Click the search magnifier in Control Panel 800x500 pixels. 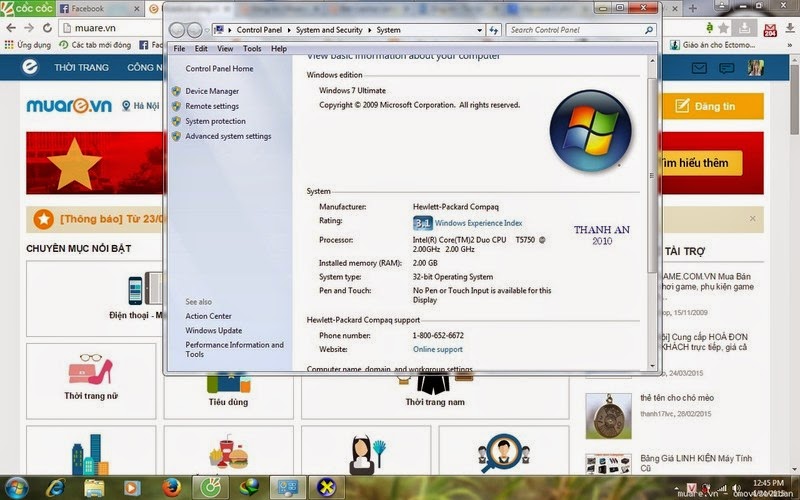pos(648,30)
